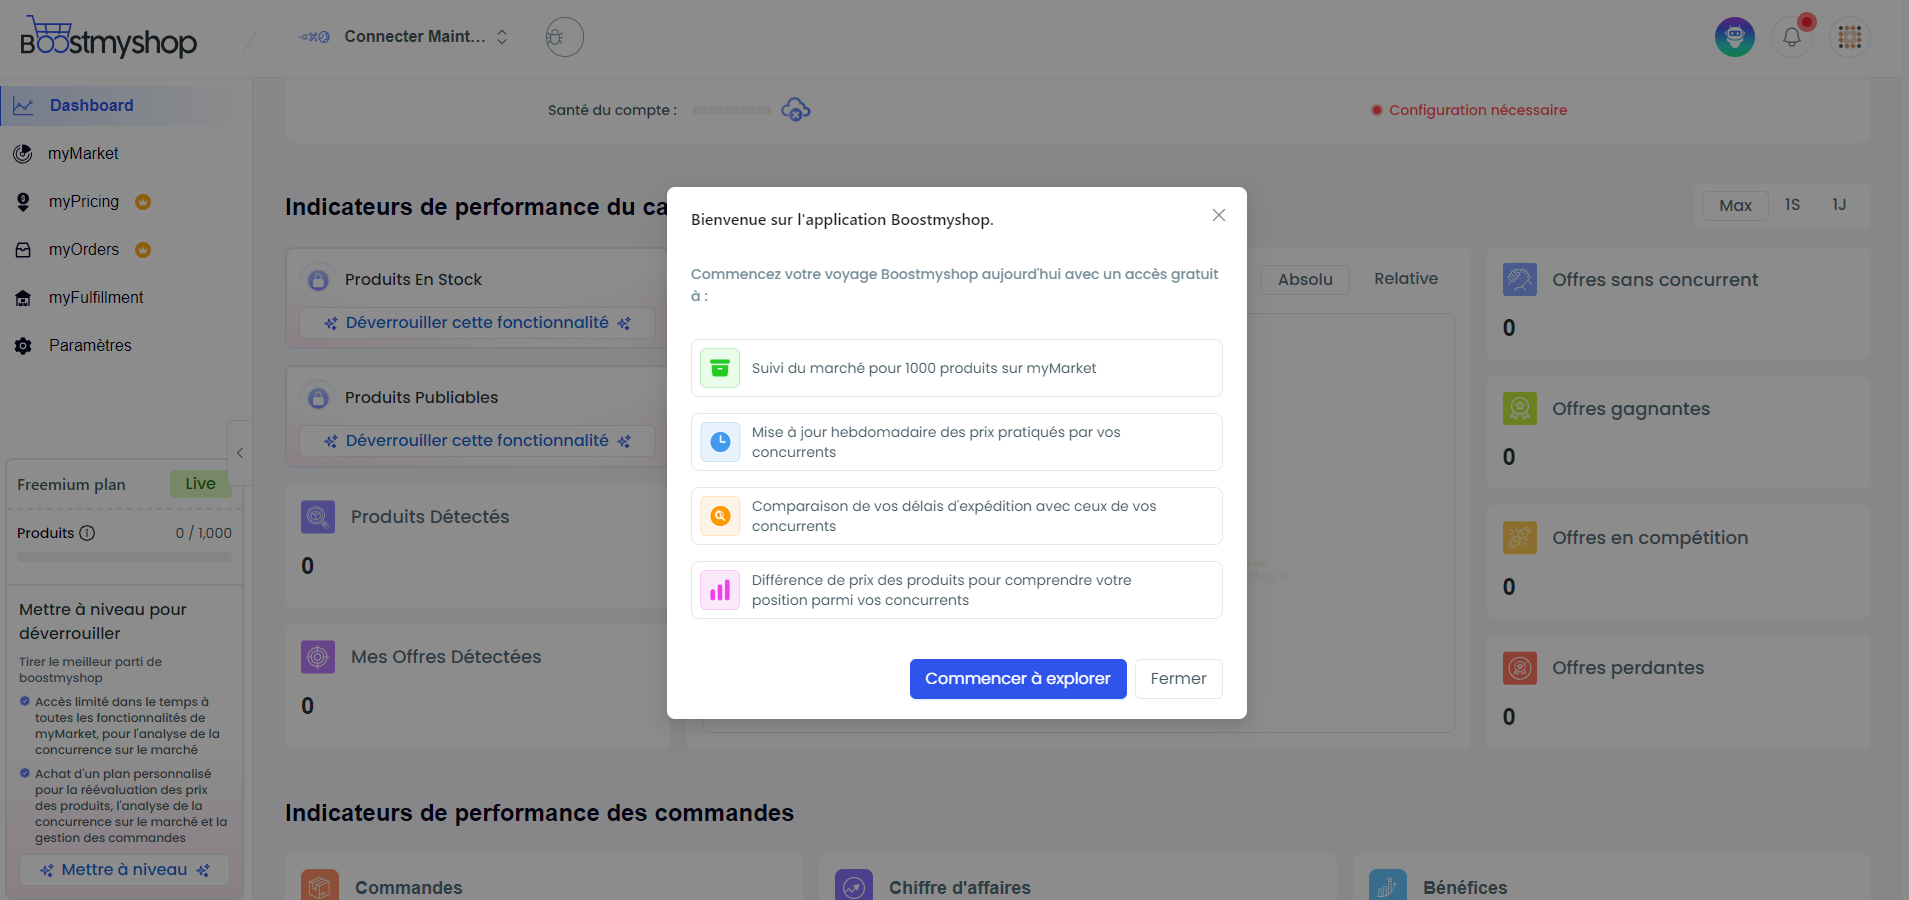This screenshot has width=1909, height=900.
Task: Open the robot avatar profile icon
Action: [x=1735, y=37]
